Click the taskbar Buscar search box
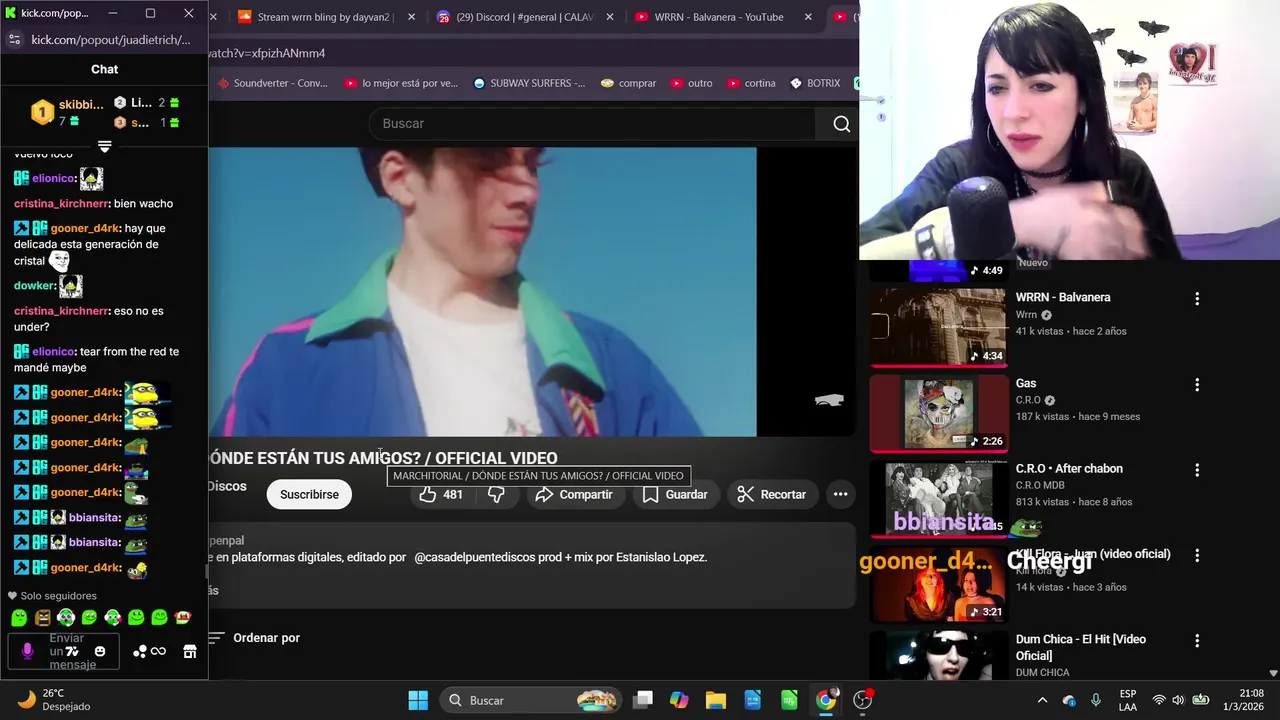 pyautogui.click(x=530, y=700)
